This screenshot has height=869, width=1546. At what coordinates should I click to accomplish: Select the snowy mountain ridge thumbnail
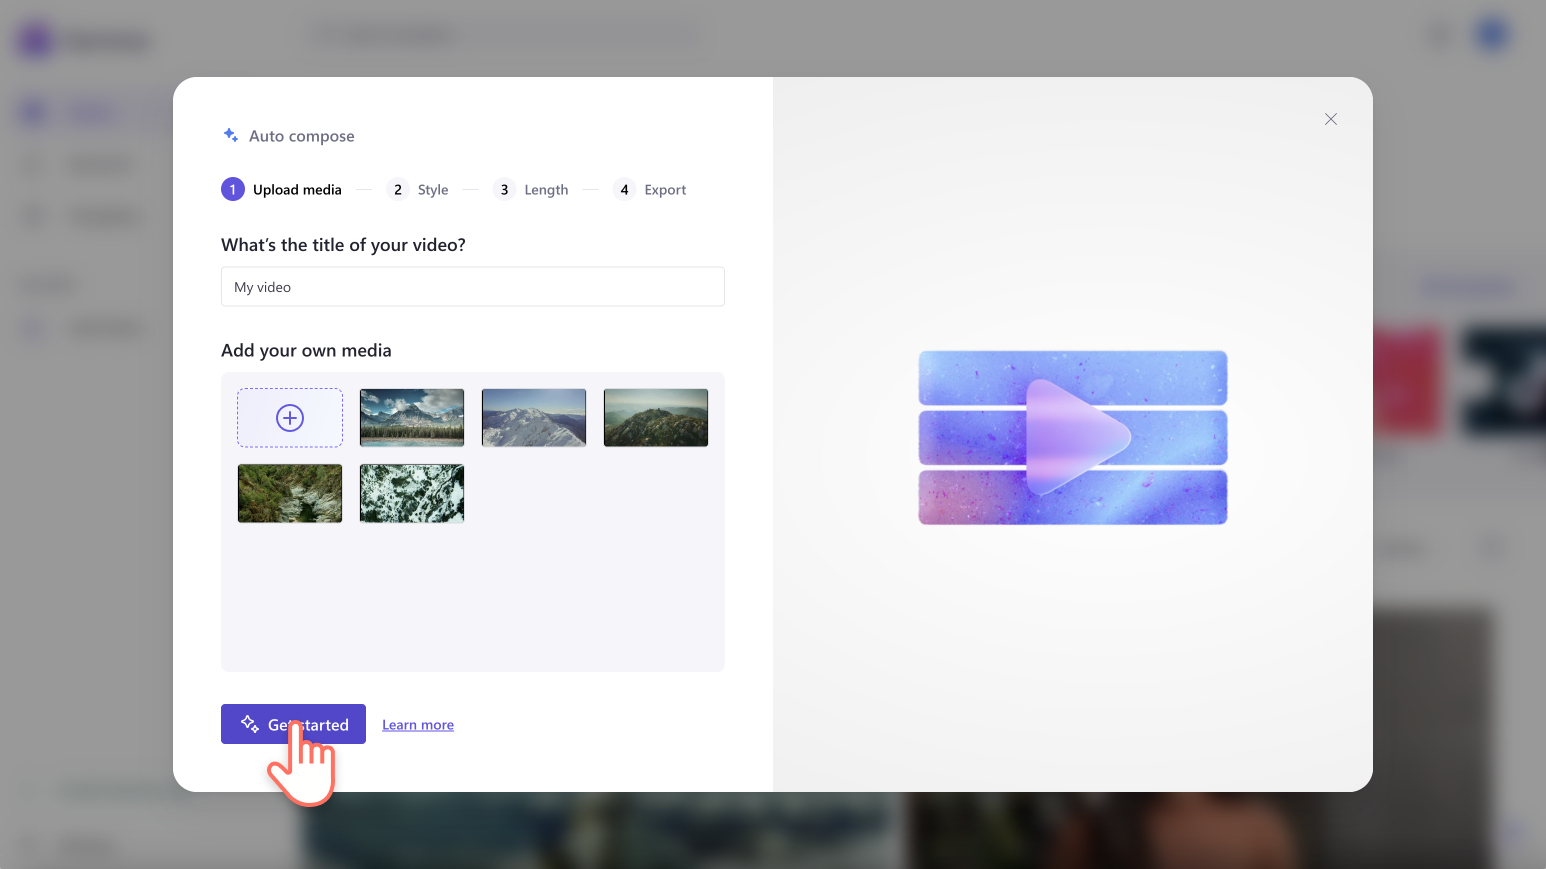click(533, 417)
